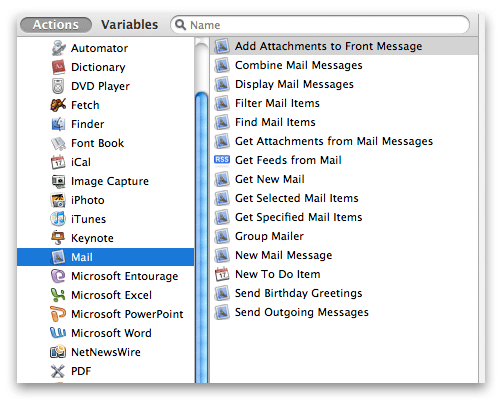This screenshot has height=407, width=502.
Task: Select the Font Book library row
Action: 106,143
